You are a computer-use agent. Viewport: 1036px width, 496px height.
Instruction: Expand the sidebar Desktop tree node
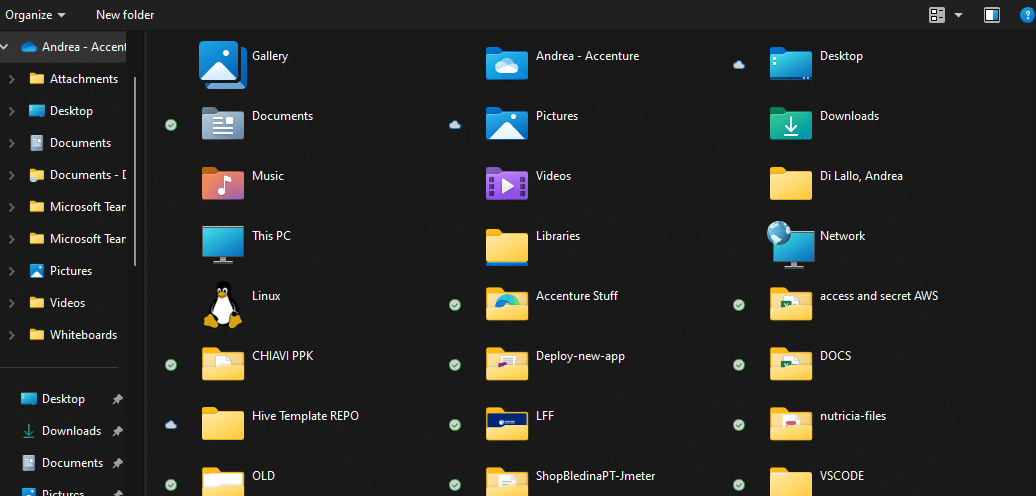(x=11, y=111)
